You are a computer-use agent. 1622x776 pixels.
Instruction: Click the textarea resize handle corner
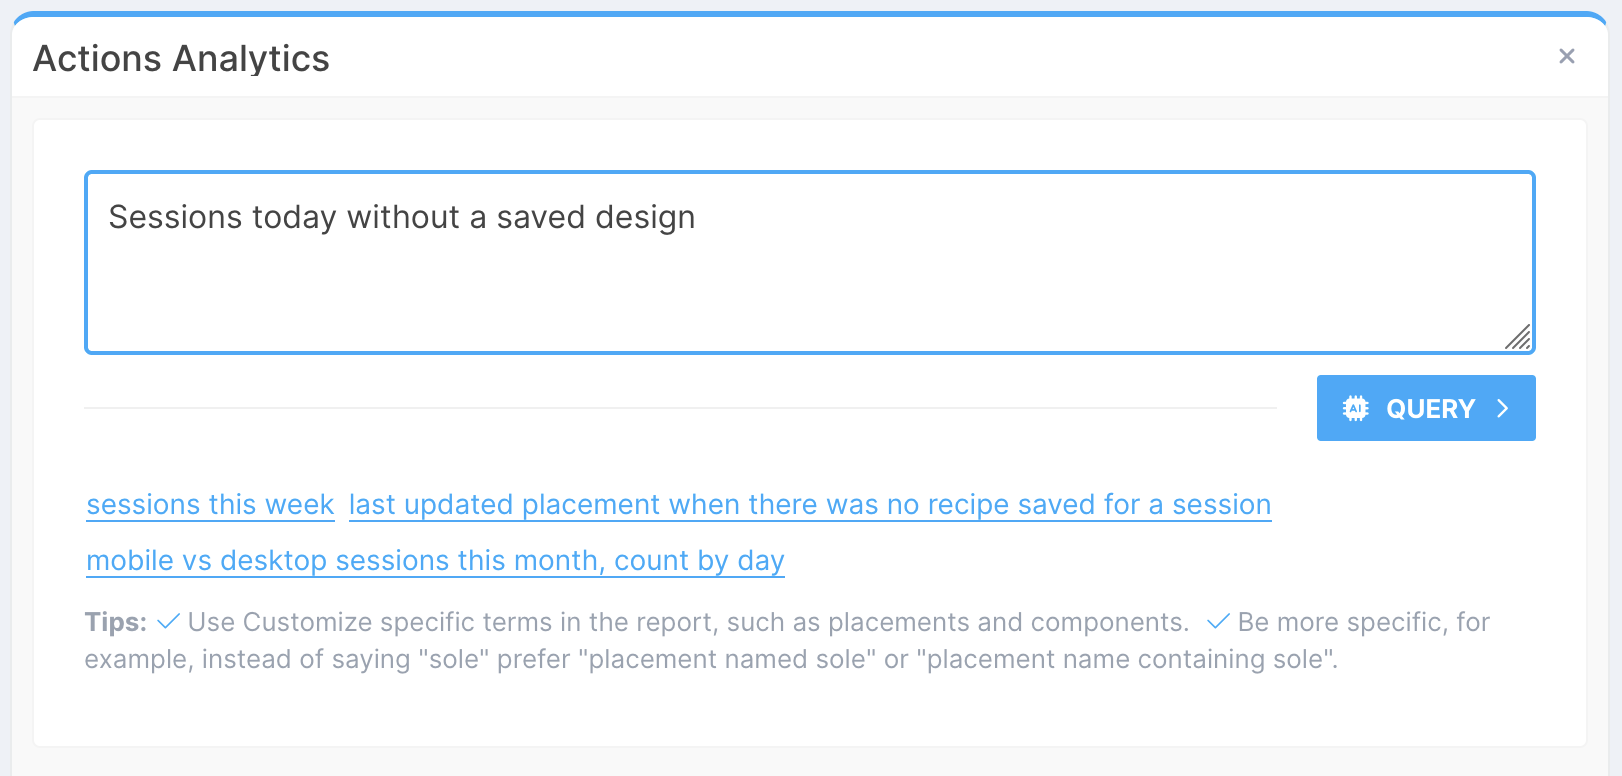(1518, 338)
